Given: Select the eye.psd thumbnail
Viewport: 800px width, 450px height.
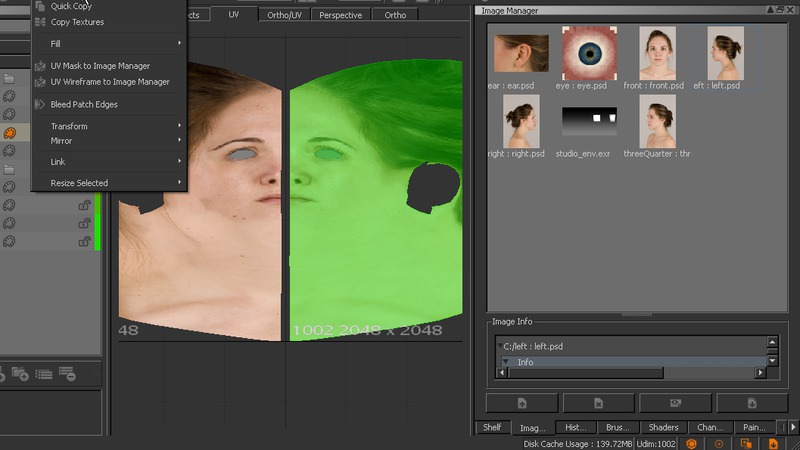Looking at the screenshot, I should (x=589, y=53).
